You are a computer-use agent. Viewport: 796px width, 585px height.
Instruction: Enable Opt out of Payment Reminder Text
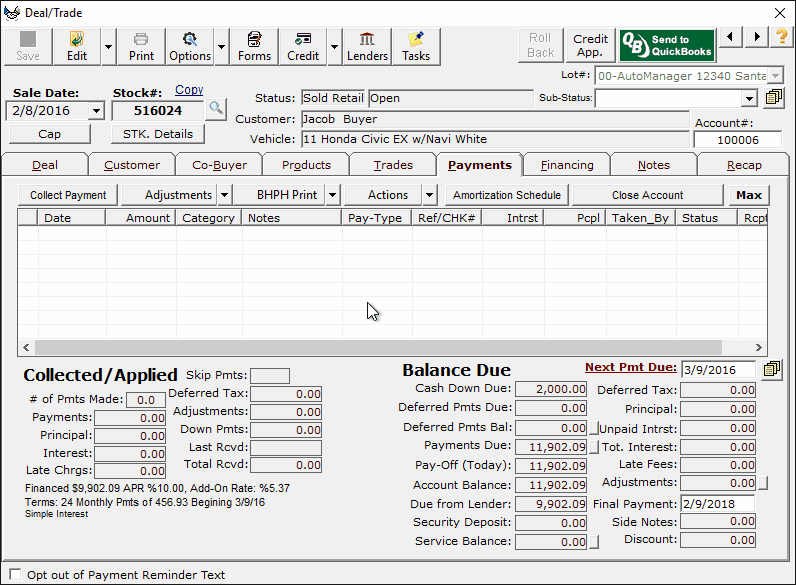tap(14, 575)
